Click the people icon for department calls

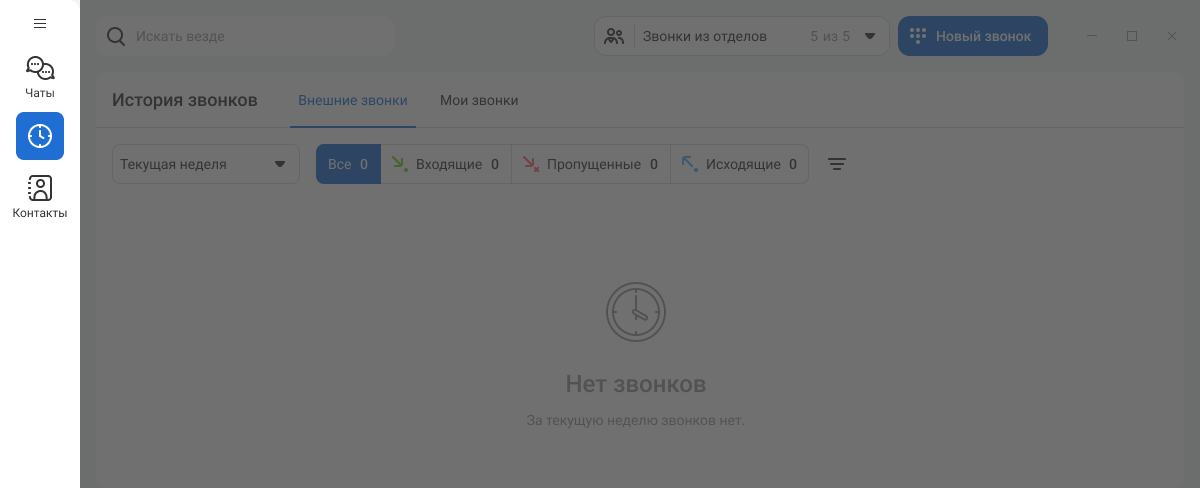614,36
